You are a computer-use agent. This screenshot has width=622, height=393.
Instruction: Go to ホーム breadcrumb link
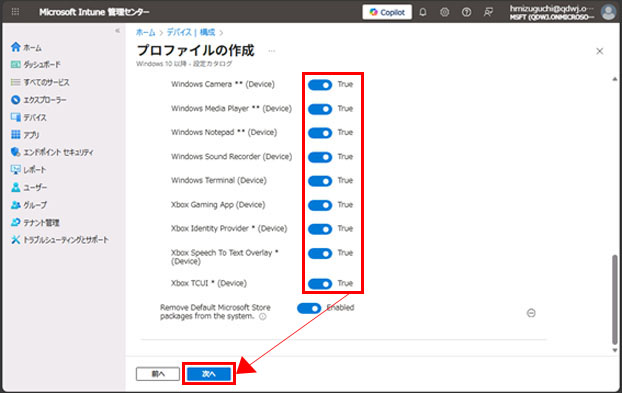coord(146,33)
